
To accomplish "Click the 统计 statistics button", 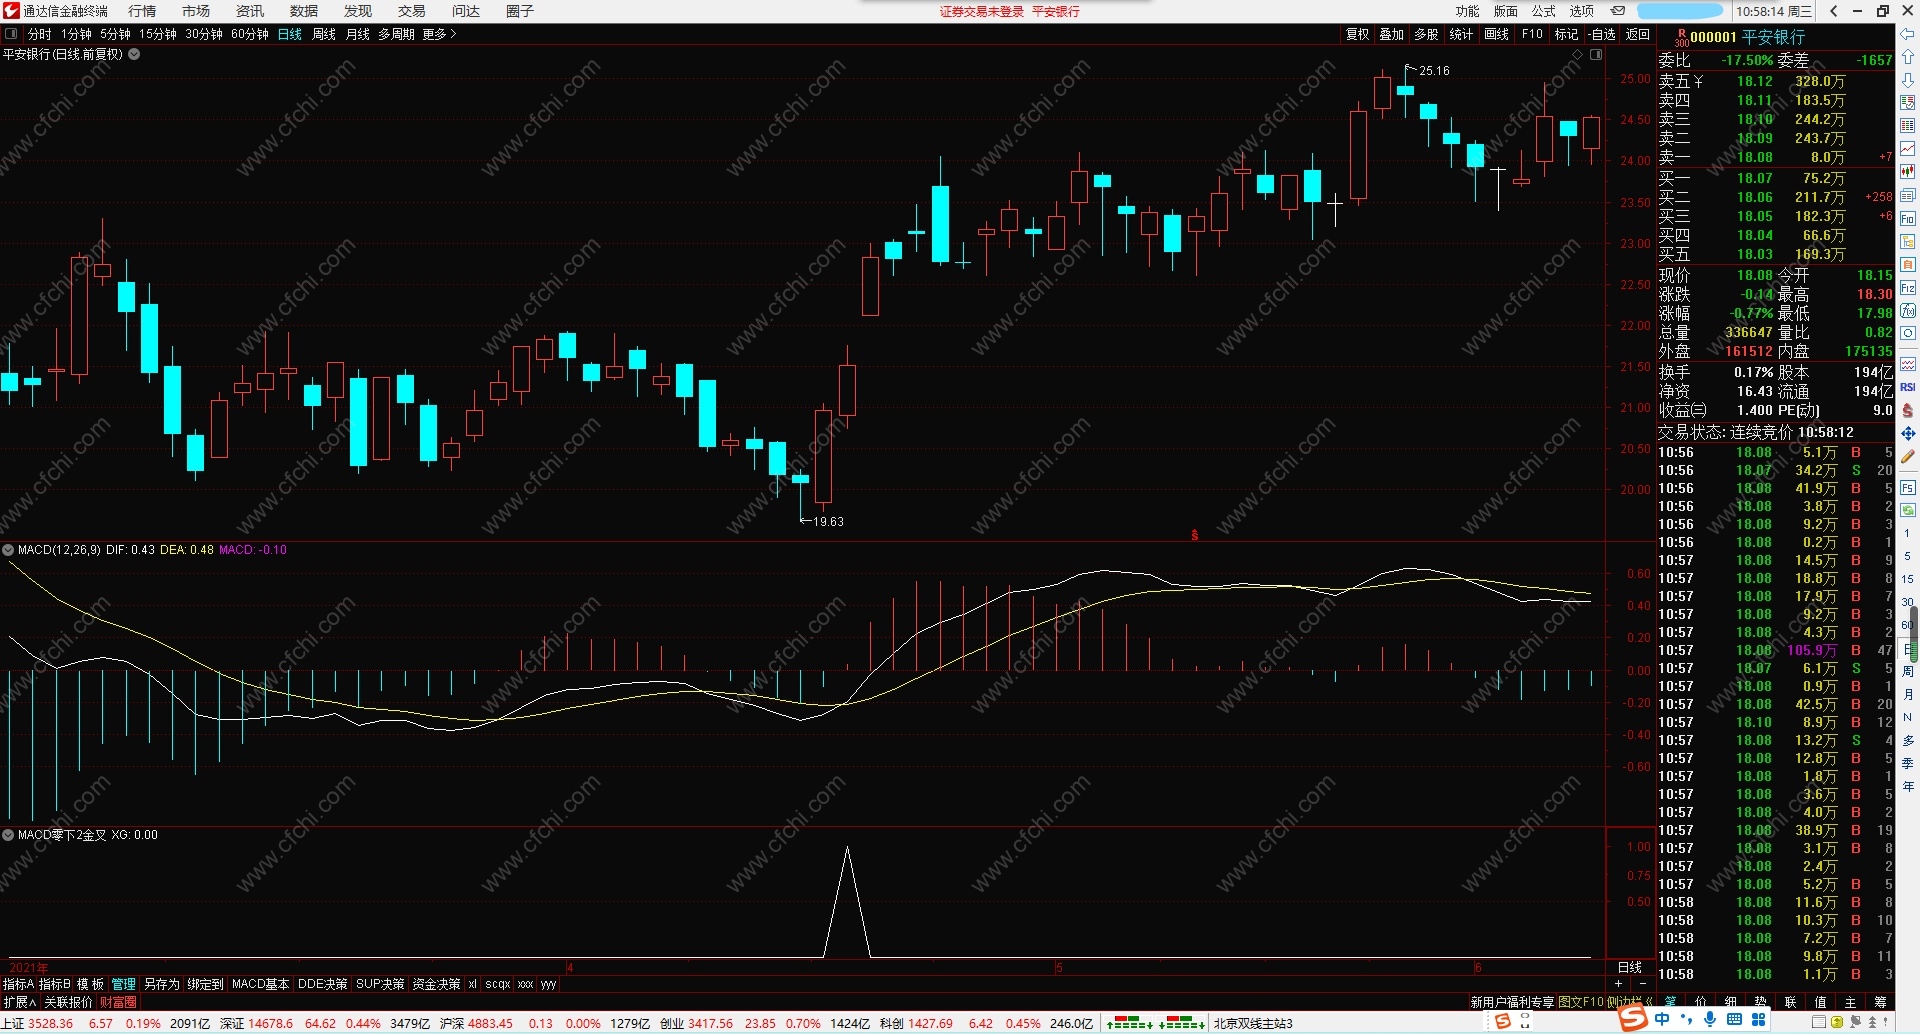I will pyautogui.click(x=1461, y=34).
